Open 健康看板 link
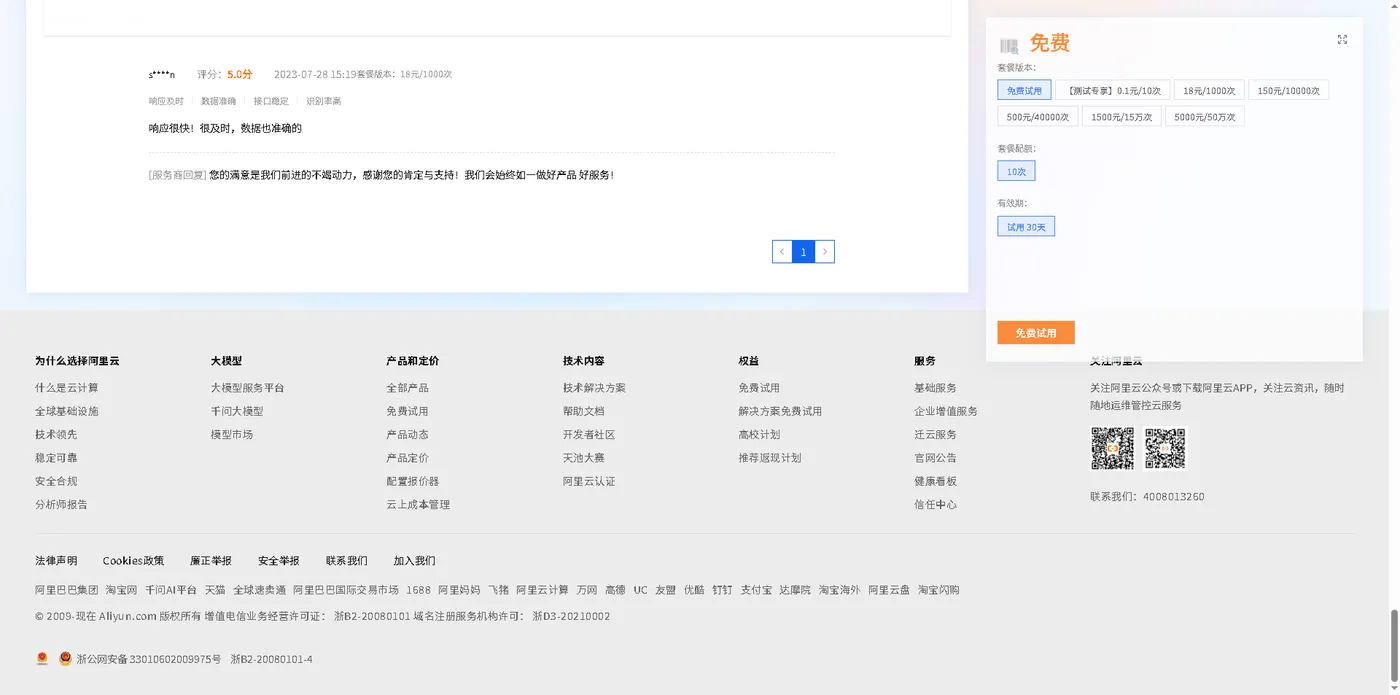 [x=935, y=481]
